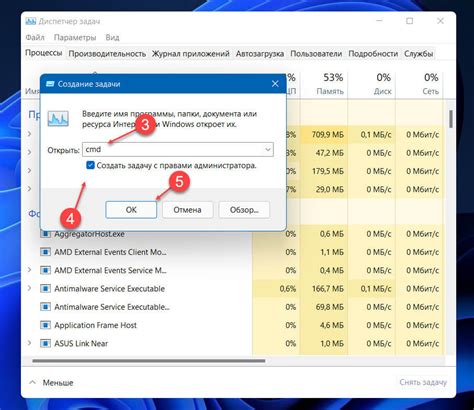The width and height of the screenshot is (474, 410).
Task: Uncheck the administrator rights checkbox
Action: tap(90, 165)
